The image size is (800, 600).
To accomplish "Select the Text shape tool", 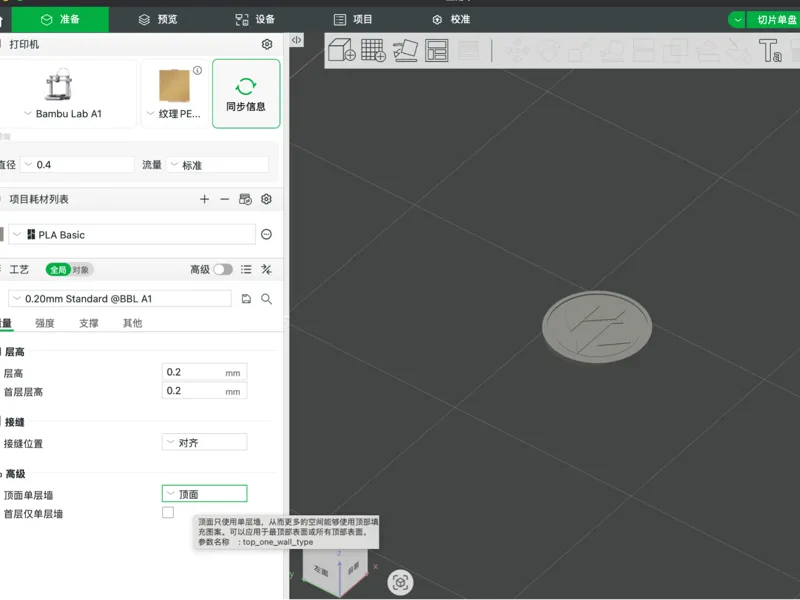I will (770, 51).
